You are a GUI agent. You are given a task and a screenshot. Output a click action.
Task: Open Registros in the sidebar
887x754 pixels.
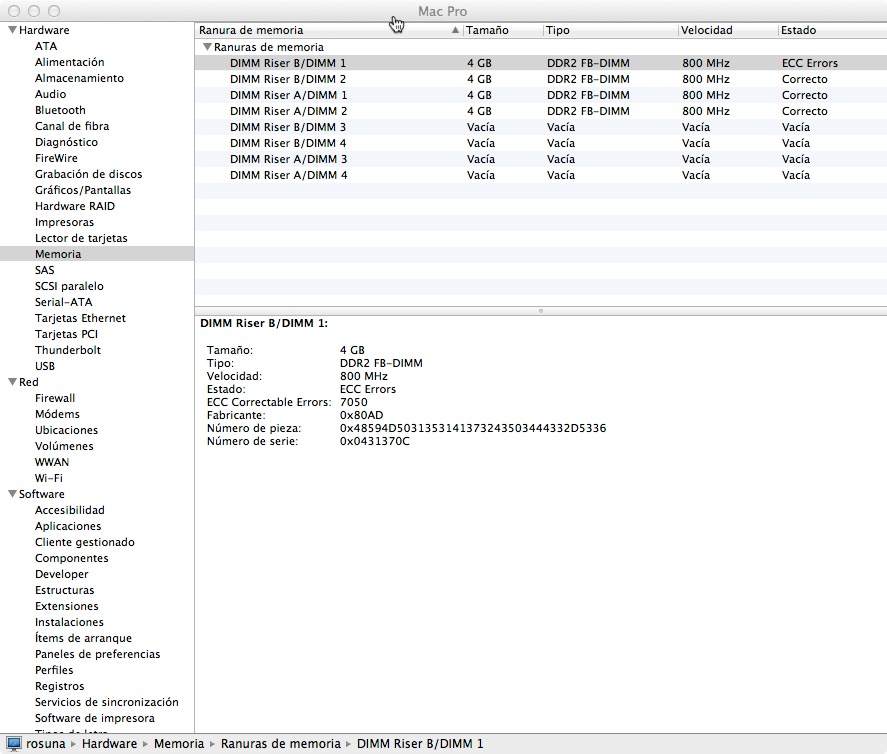coord(59,686)
